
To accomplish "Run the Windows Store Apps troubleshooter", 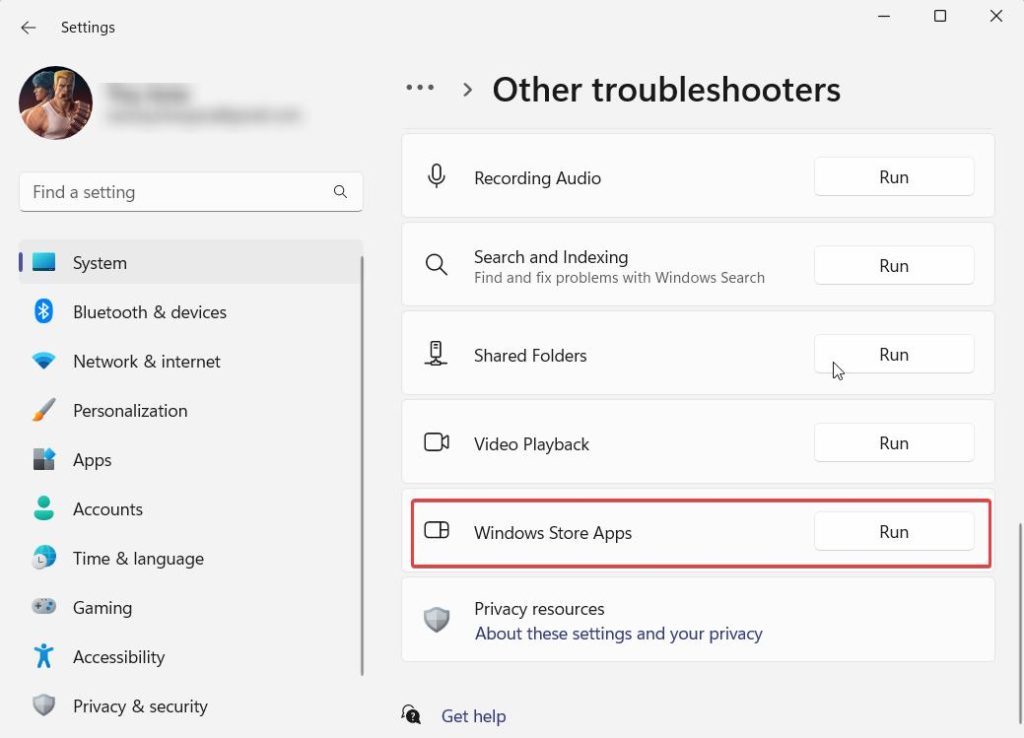I will coord(893,532).
